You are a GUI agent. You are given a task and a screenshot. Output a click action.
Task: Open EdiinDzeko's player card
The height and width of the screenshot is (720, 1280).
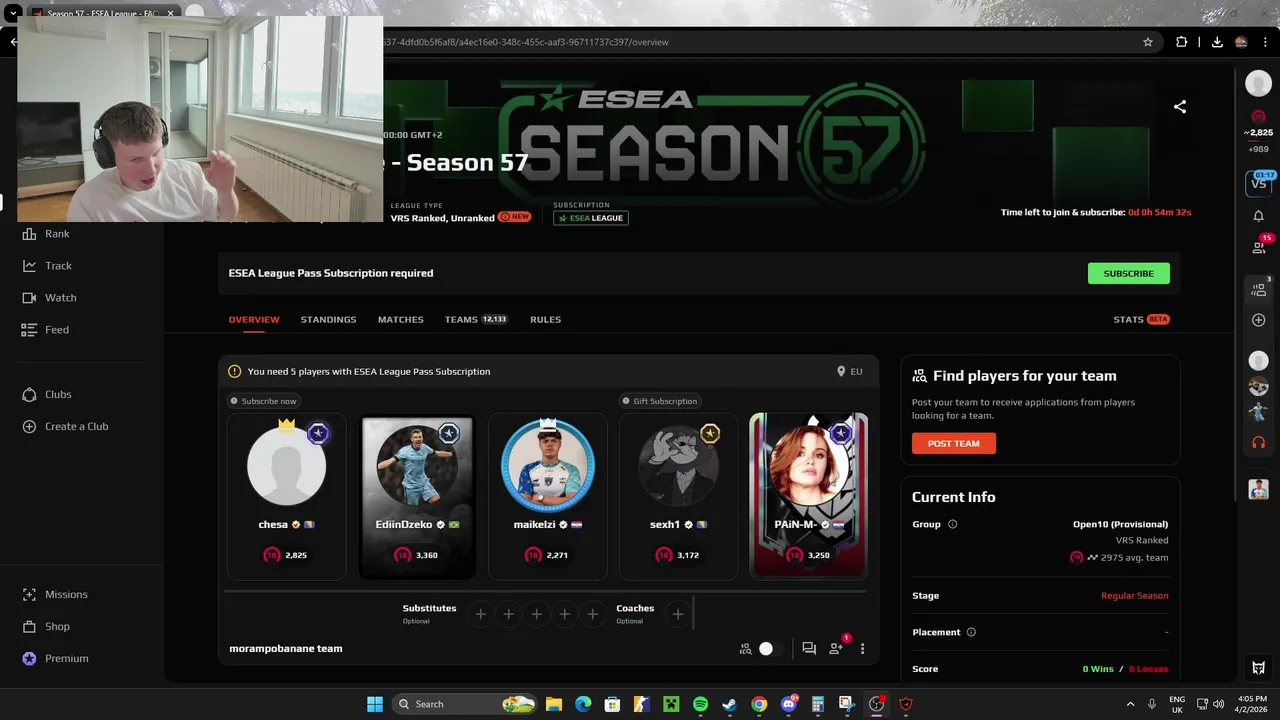(417, 496)
